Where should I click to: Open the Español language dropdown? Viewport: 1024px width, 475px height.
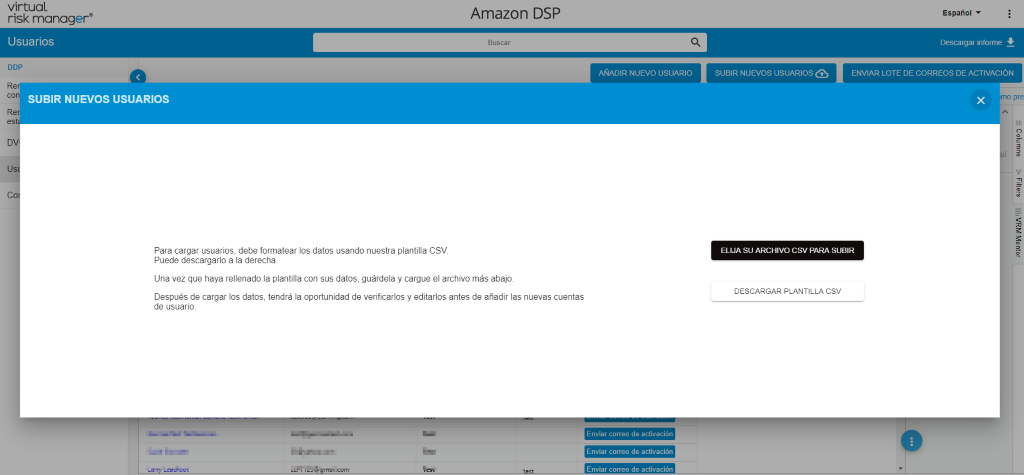[961, 12]
